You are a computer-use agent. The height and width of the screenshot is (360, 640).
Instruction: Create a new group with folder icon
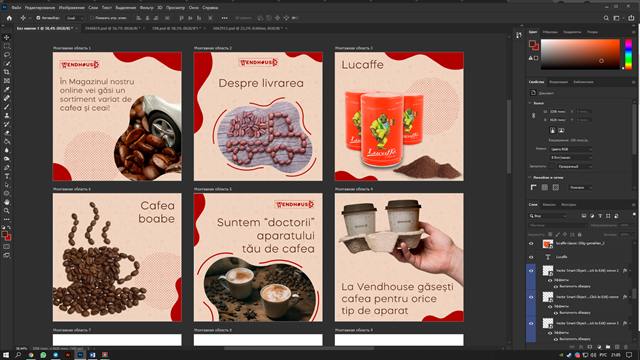[x=608, y=347]
